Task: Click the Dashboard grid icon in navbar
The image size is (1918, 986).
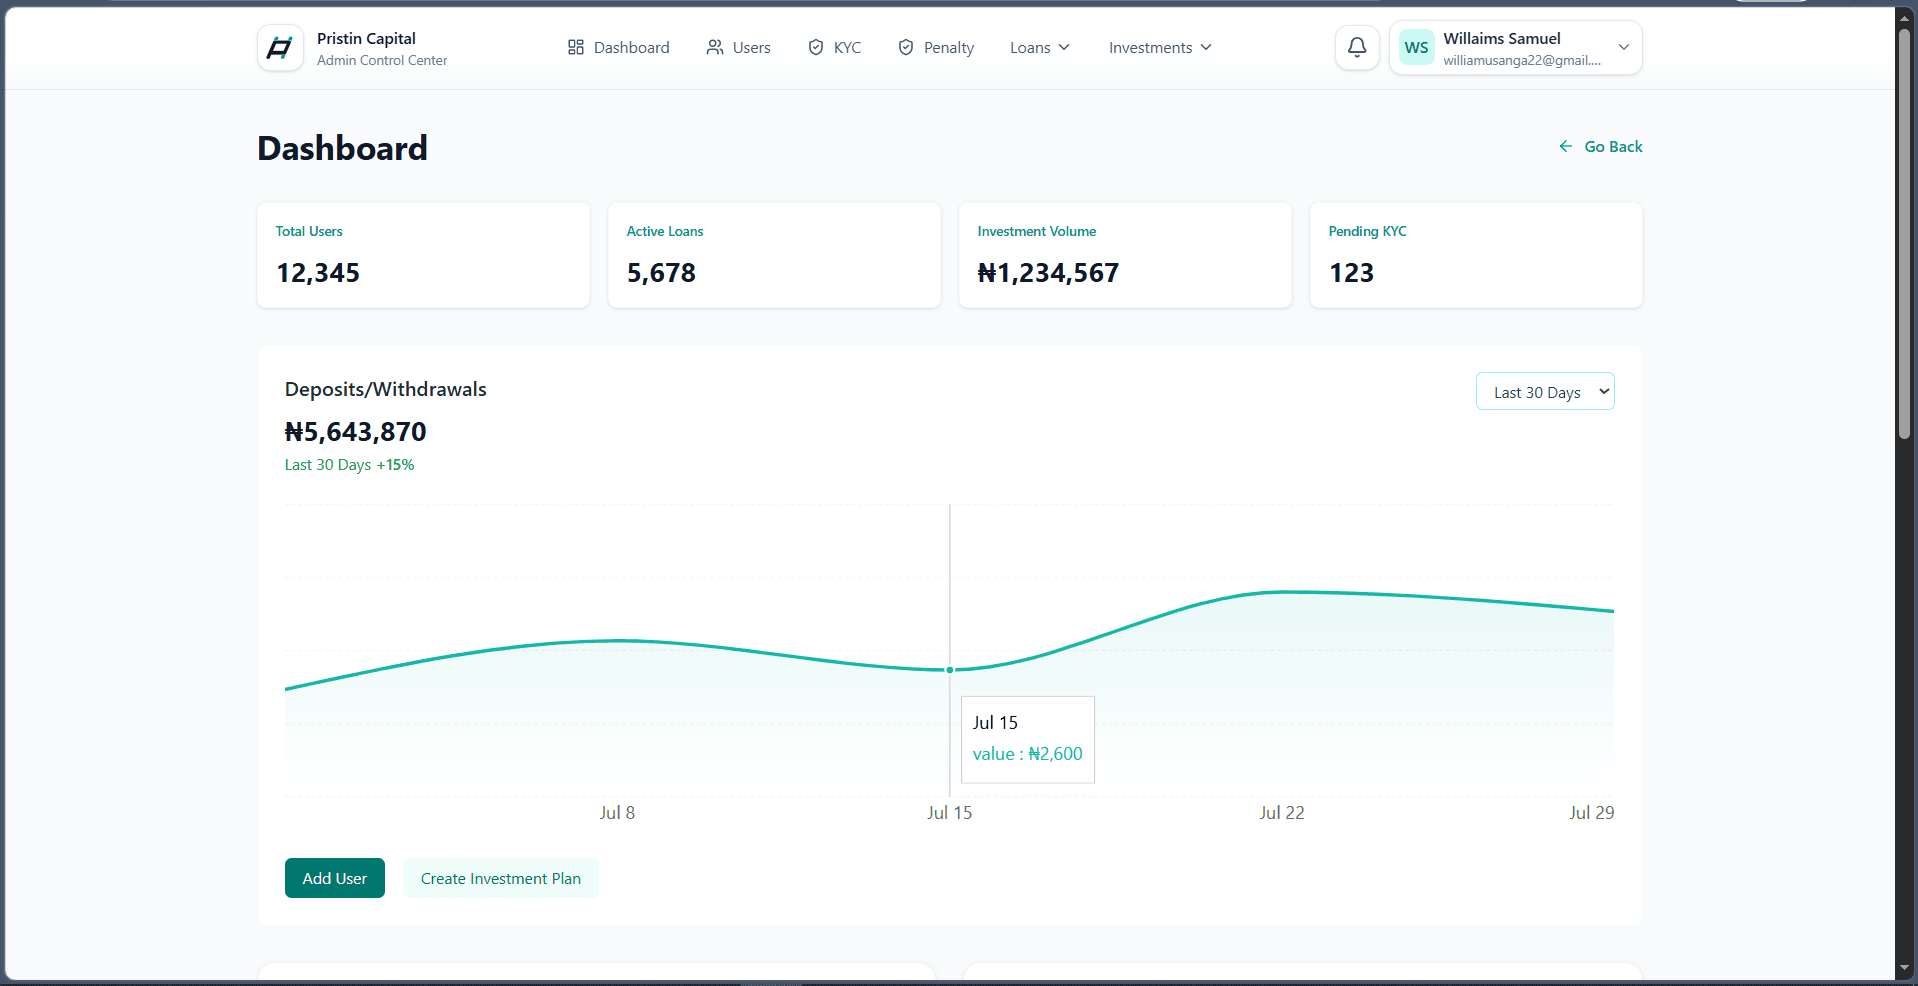Action: [576, 47]
